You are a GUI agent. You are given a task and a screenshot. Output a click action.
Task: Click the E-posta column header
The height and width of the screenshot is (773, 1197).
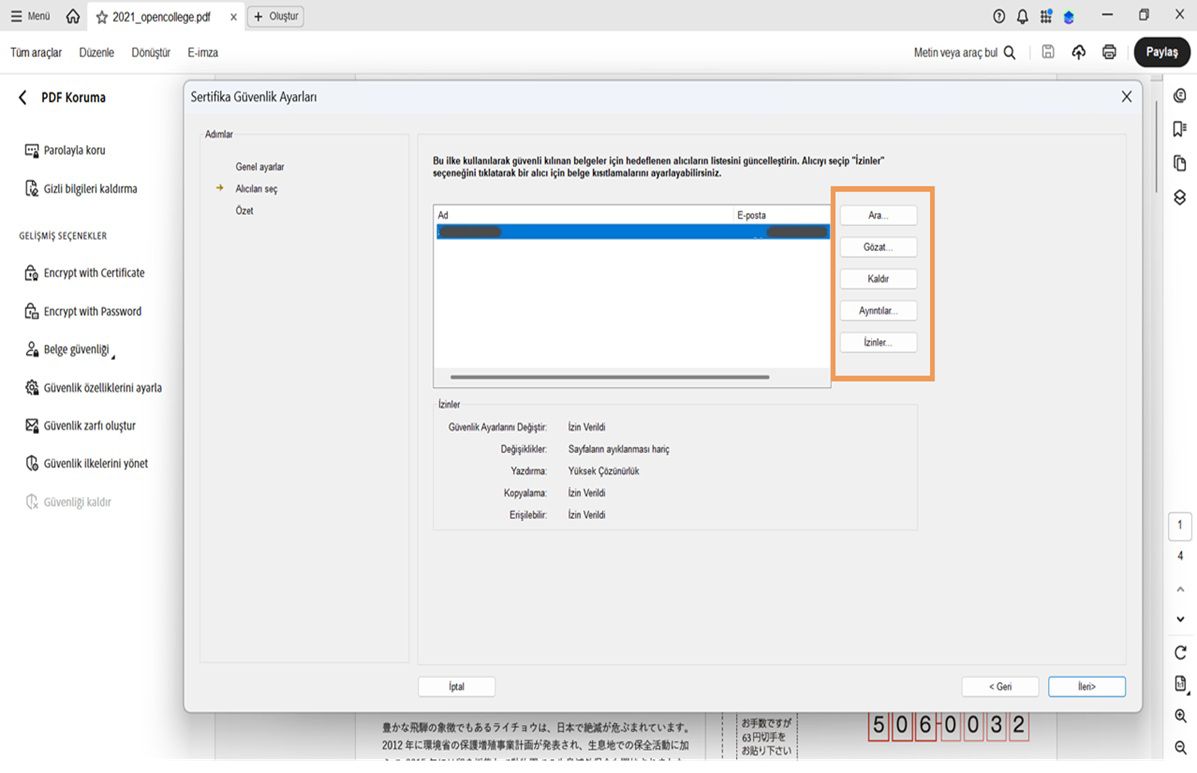(x=782, y=215)
